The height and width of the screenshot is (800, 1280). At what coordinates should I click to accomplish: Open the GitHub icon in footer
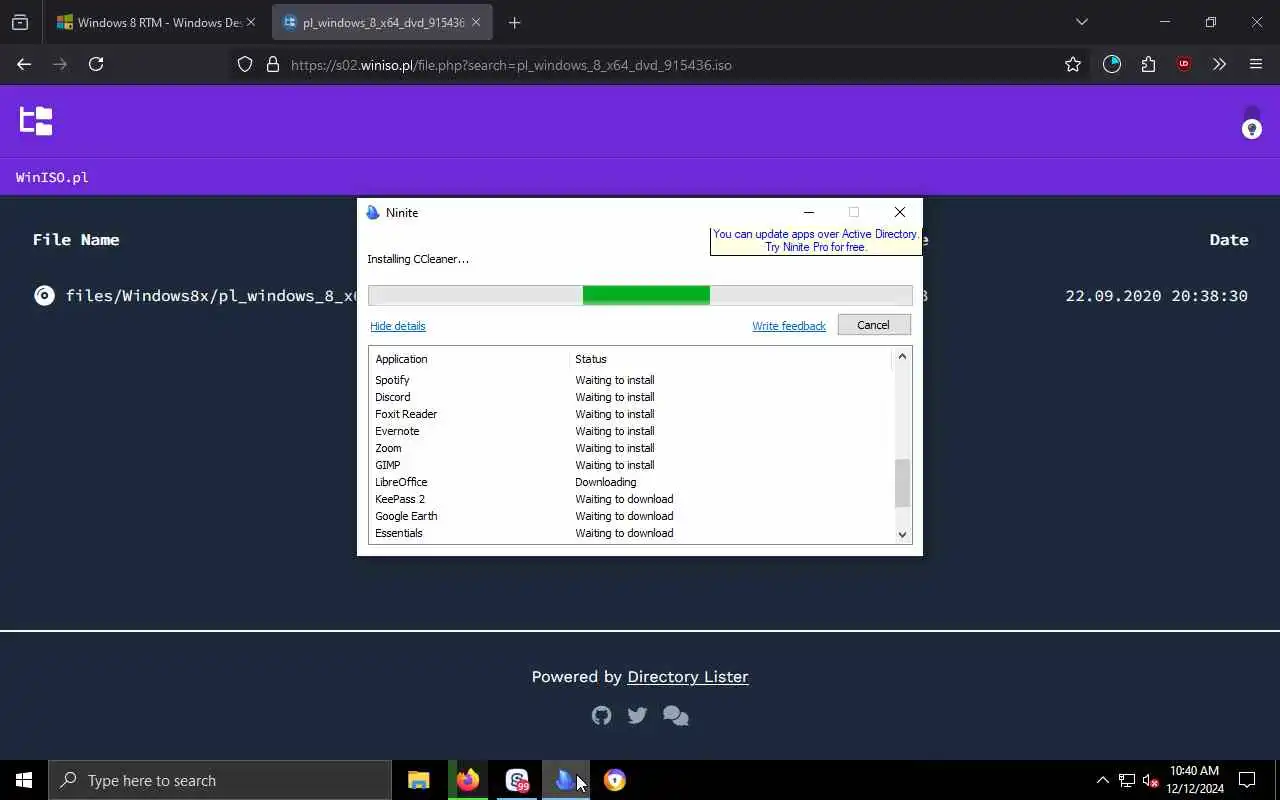601,715
